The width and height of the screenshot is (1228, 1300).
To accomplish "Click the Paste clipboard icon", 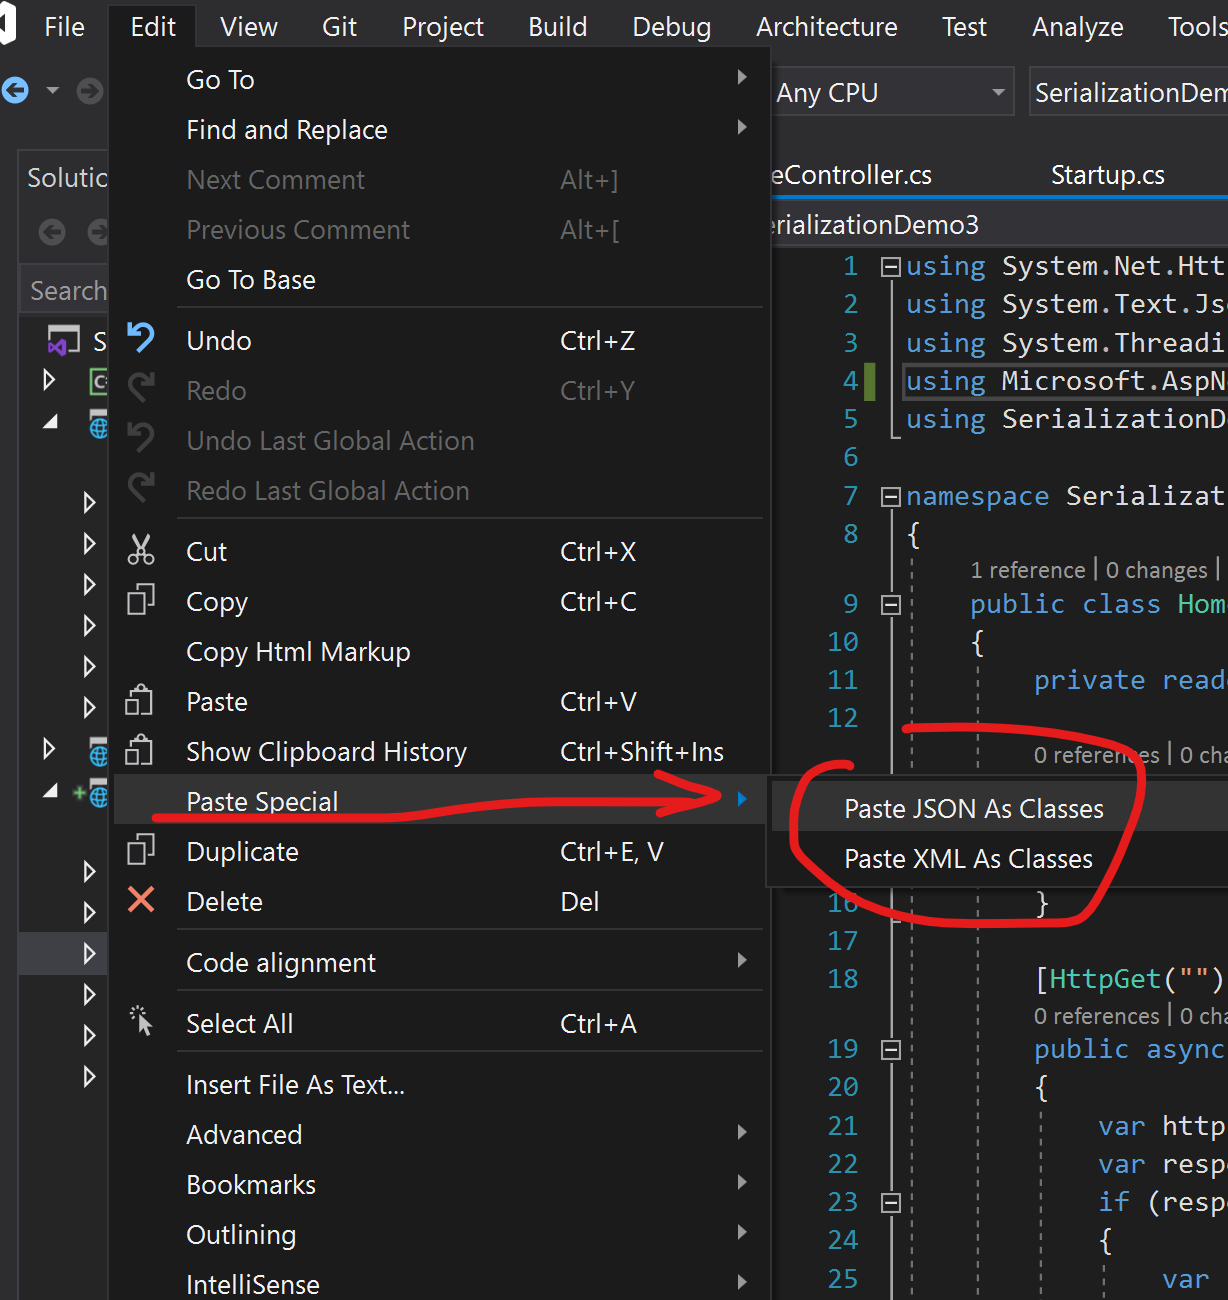I will (139, 700).
